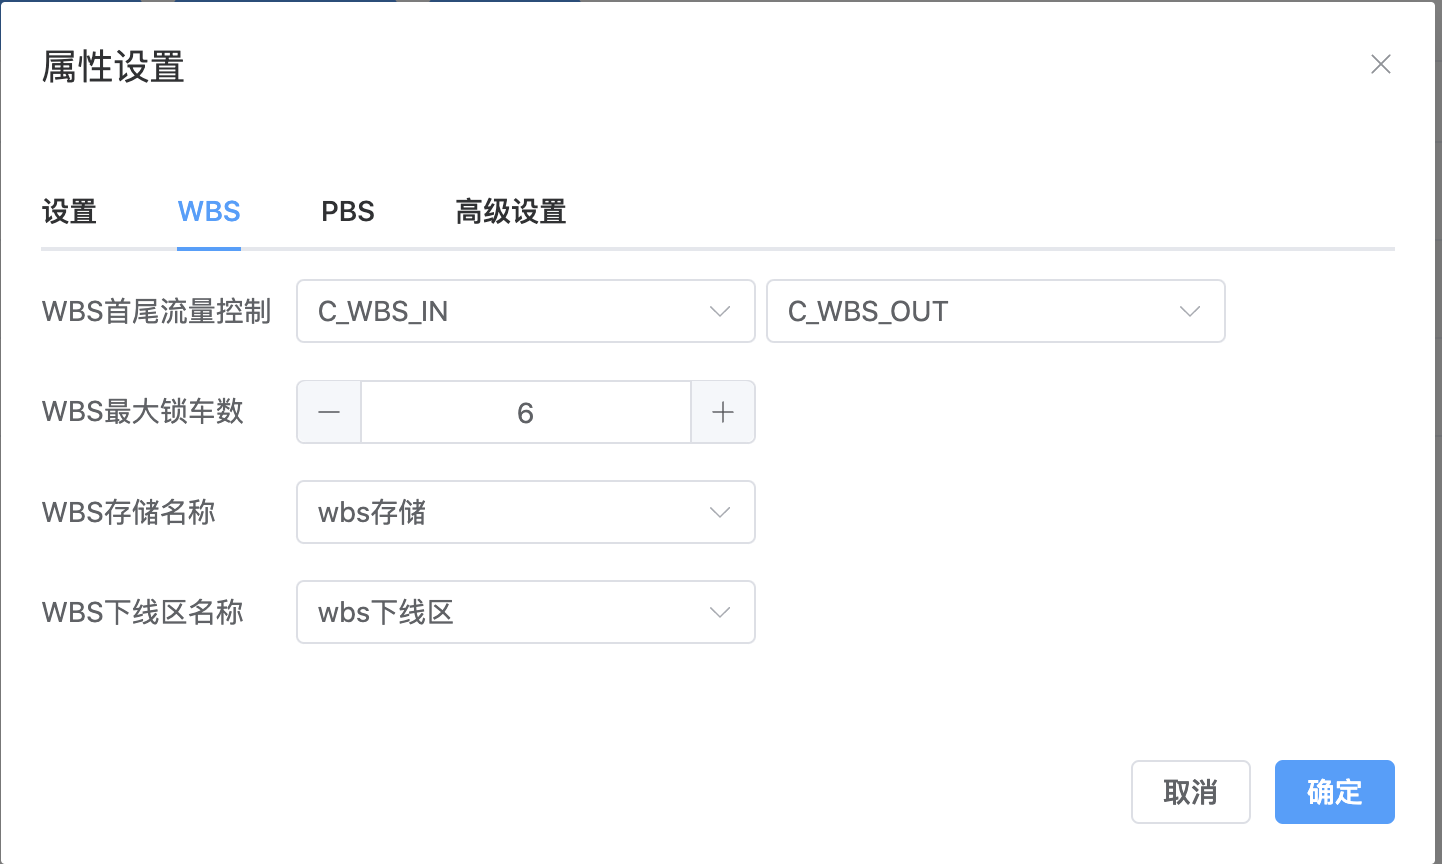This screenshot has width=1442, height=864.
Task: Click the chevron arrow in the wbs存储 dropdown
Action: 720,512
